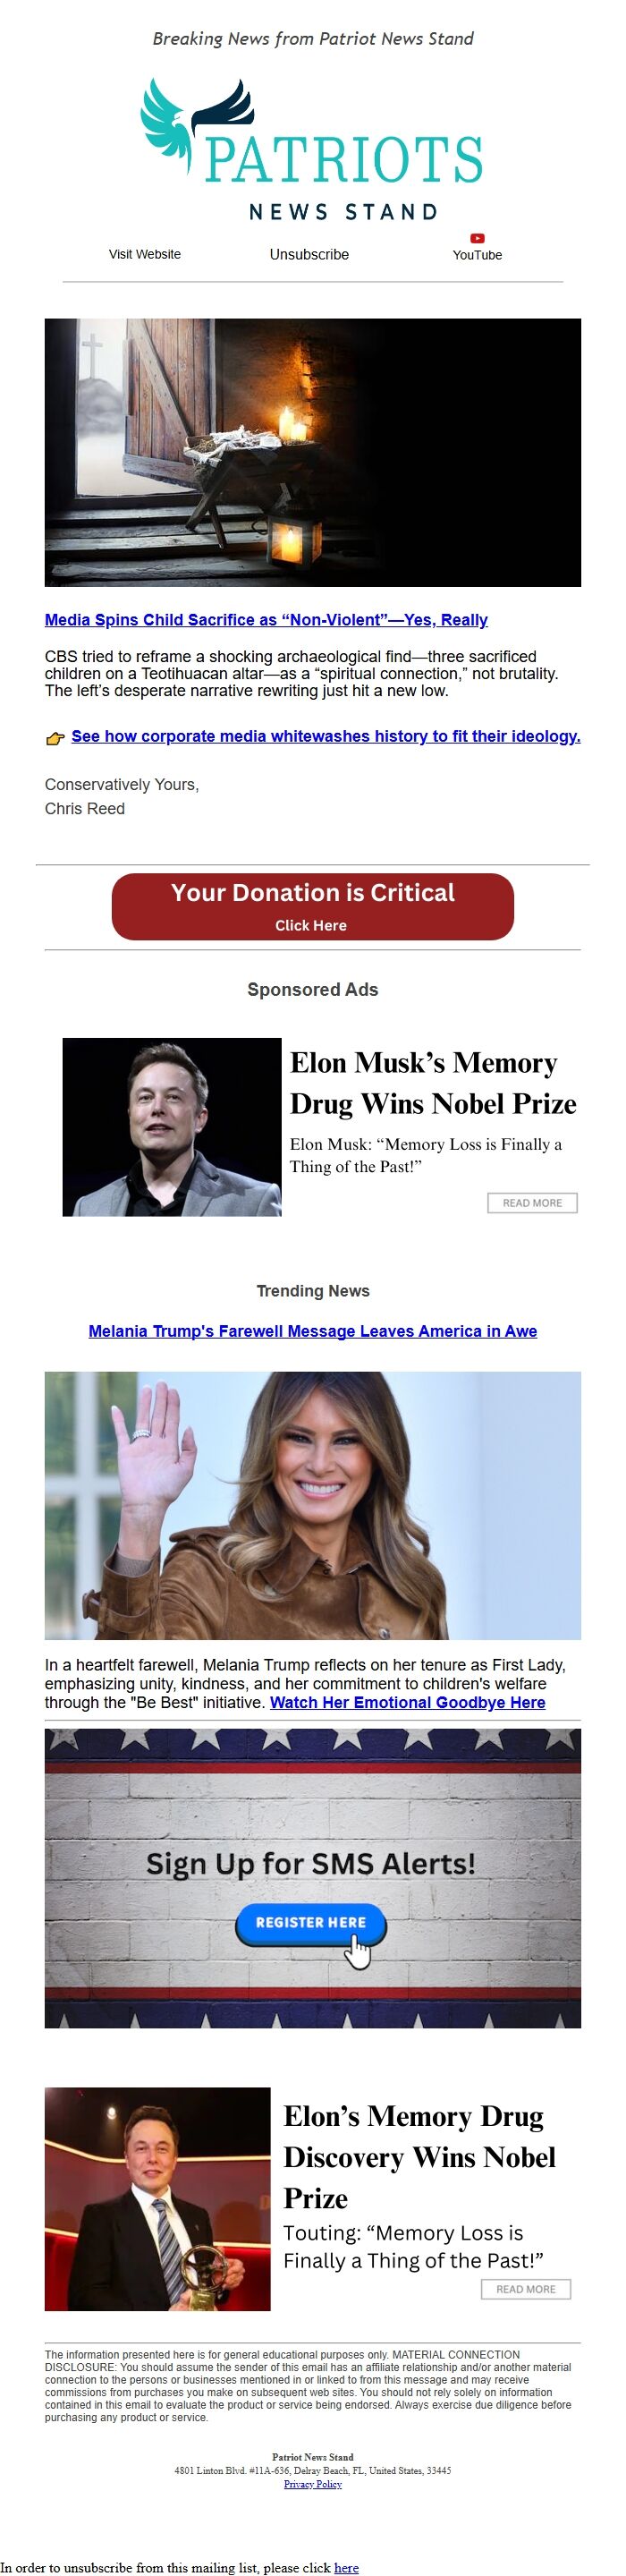Click the 'here' unsubscribe link at bottom
Image resolution: width=626 pixels, height=2576 pixels.
click(346, 2567)
